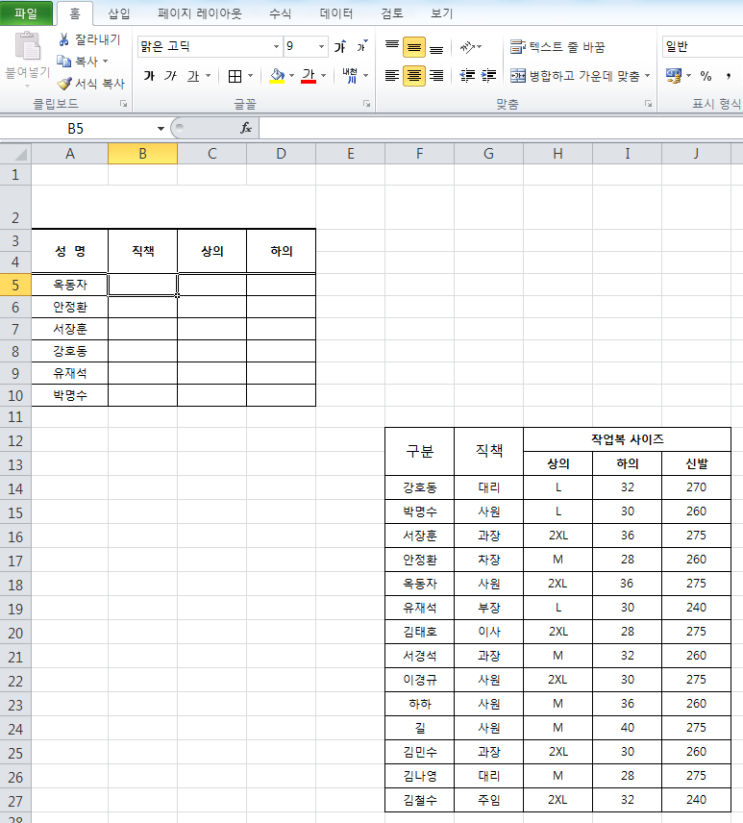The image size is (743, 823).
Task: Switch to the Review (검토) tab
Action: [x=391, y=14]
